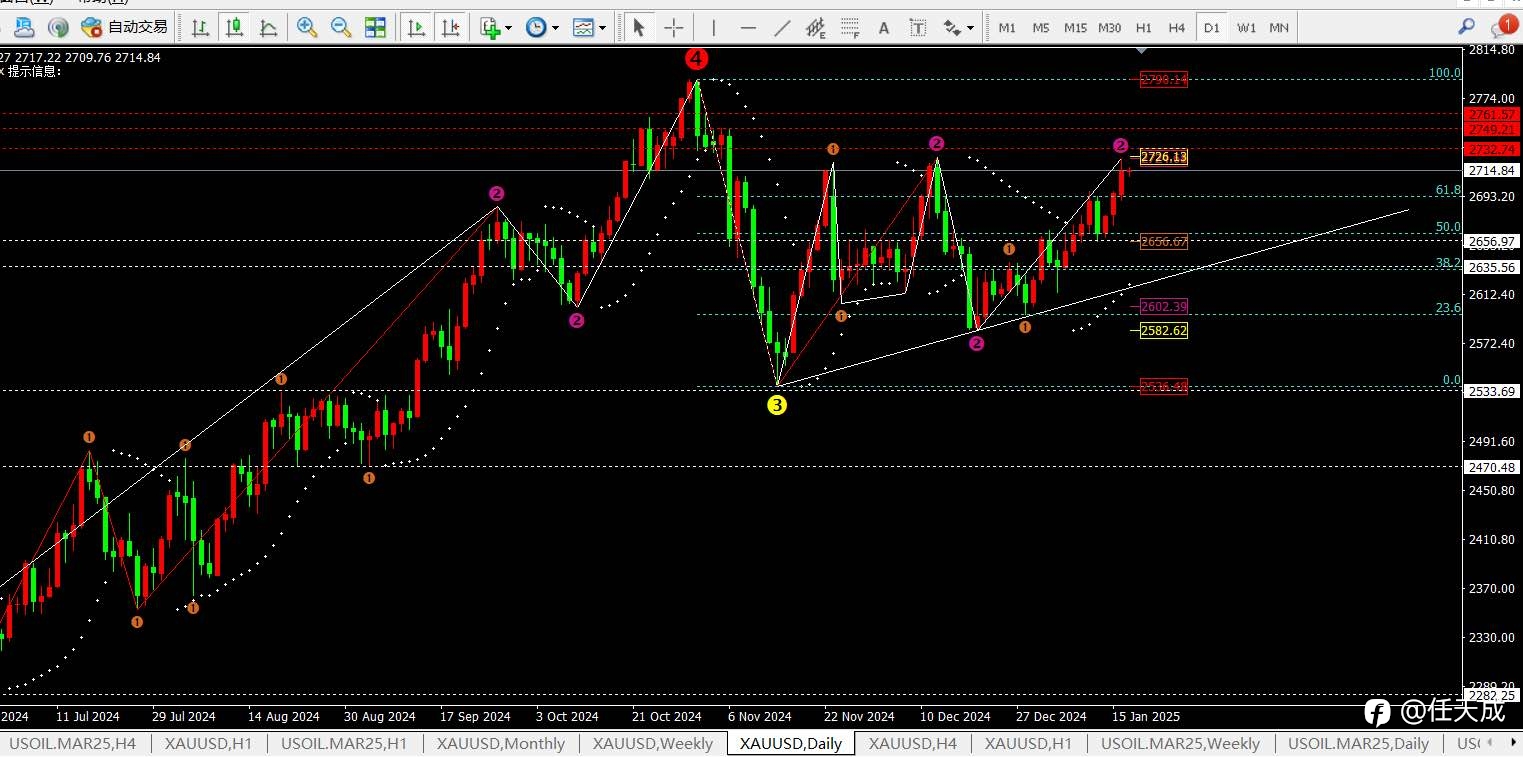Open the arrows objects dropdown

[x=959, y=27]
